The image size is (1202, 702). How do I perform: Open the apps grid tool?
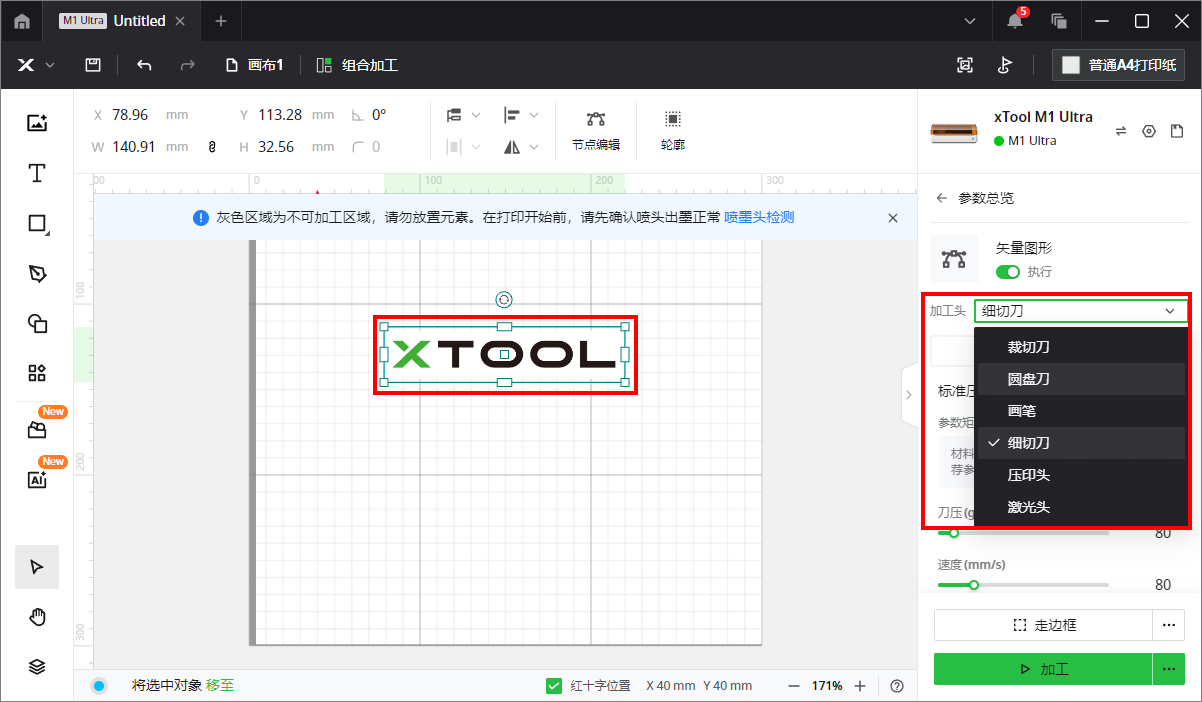coord(37,373)
